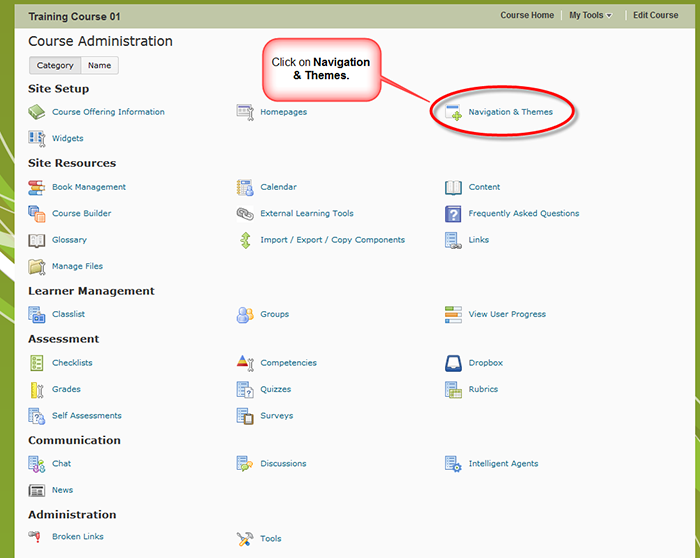Switch to Category view
This screenshot has height=558, width=700.
(55, 66)
